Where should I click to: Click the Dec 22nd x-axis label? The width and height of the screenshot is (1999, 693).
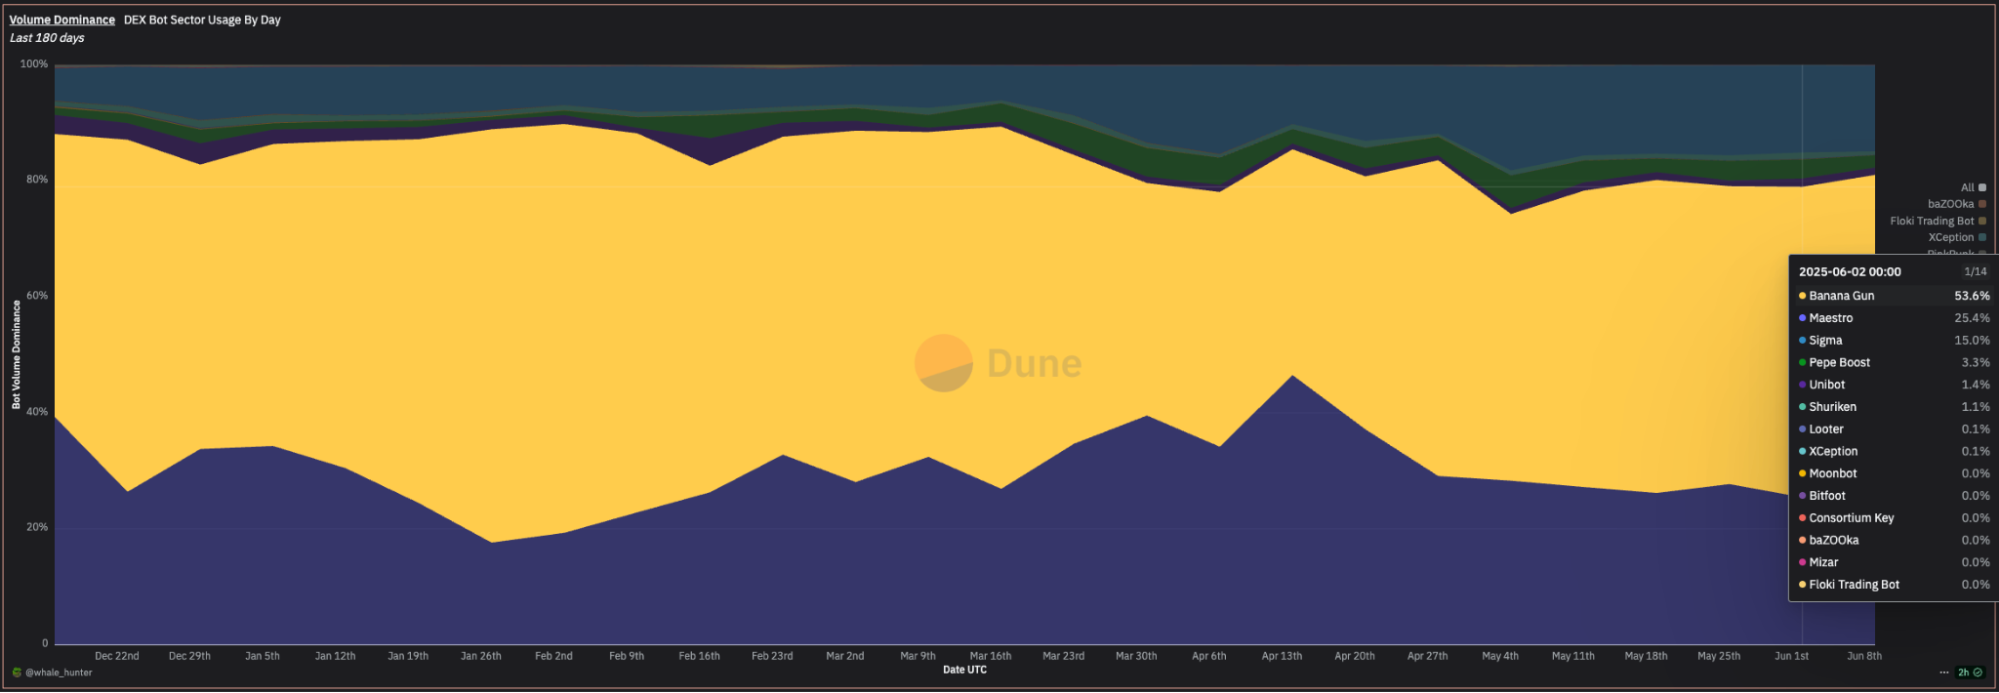pos(117,656)
